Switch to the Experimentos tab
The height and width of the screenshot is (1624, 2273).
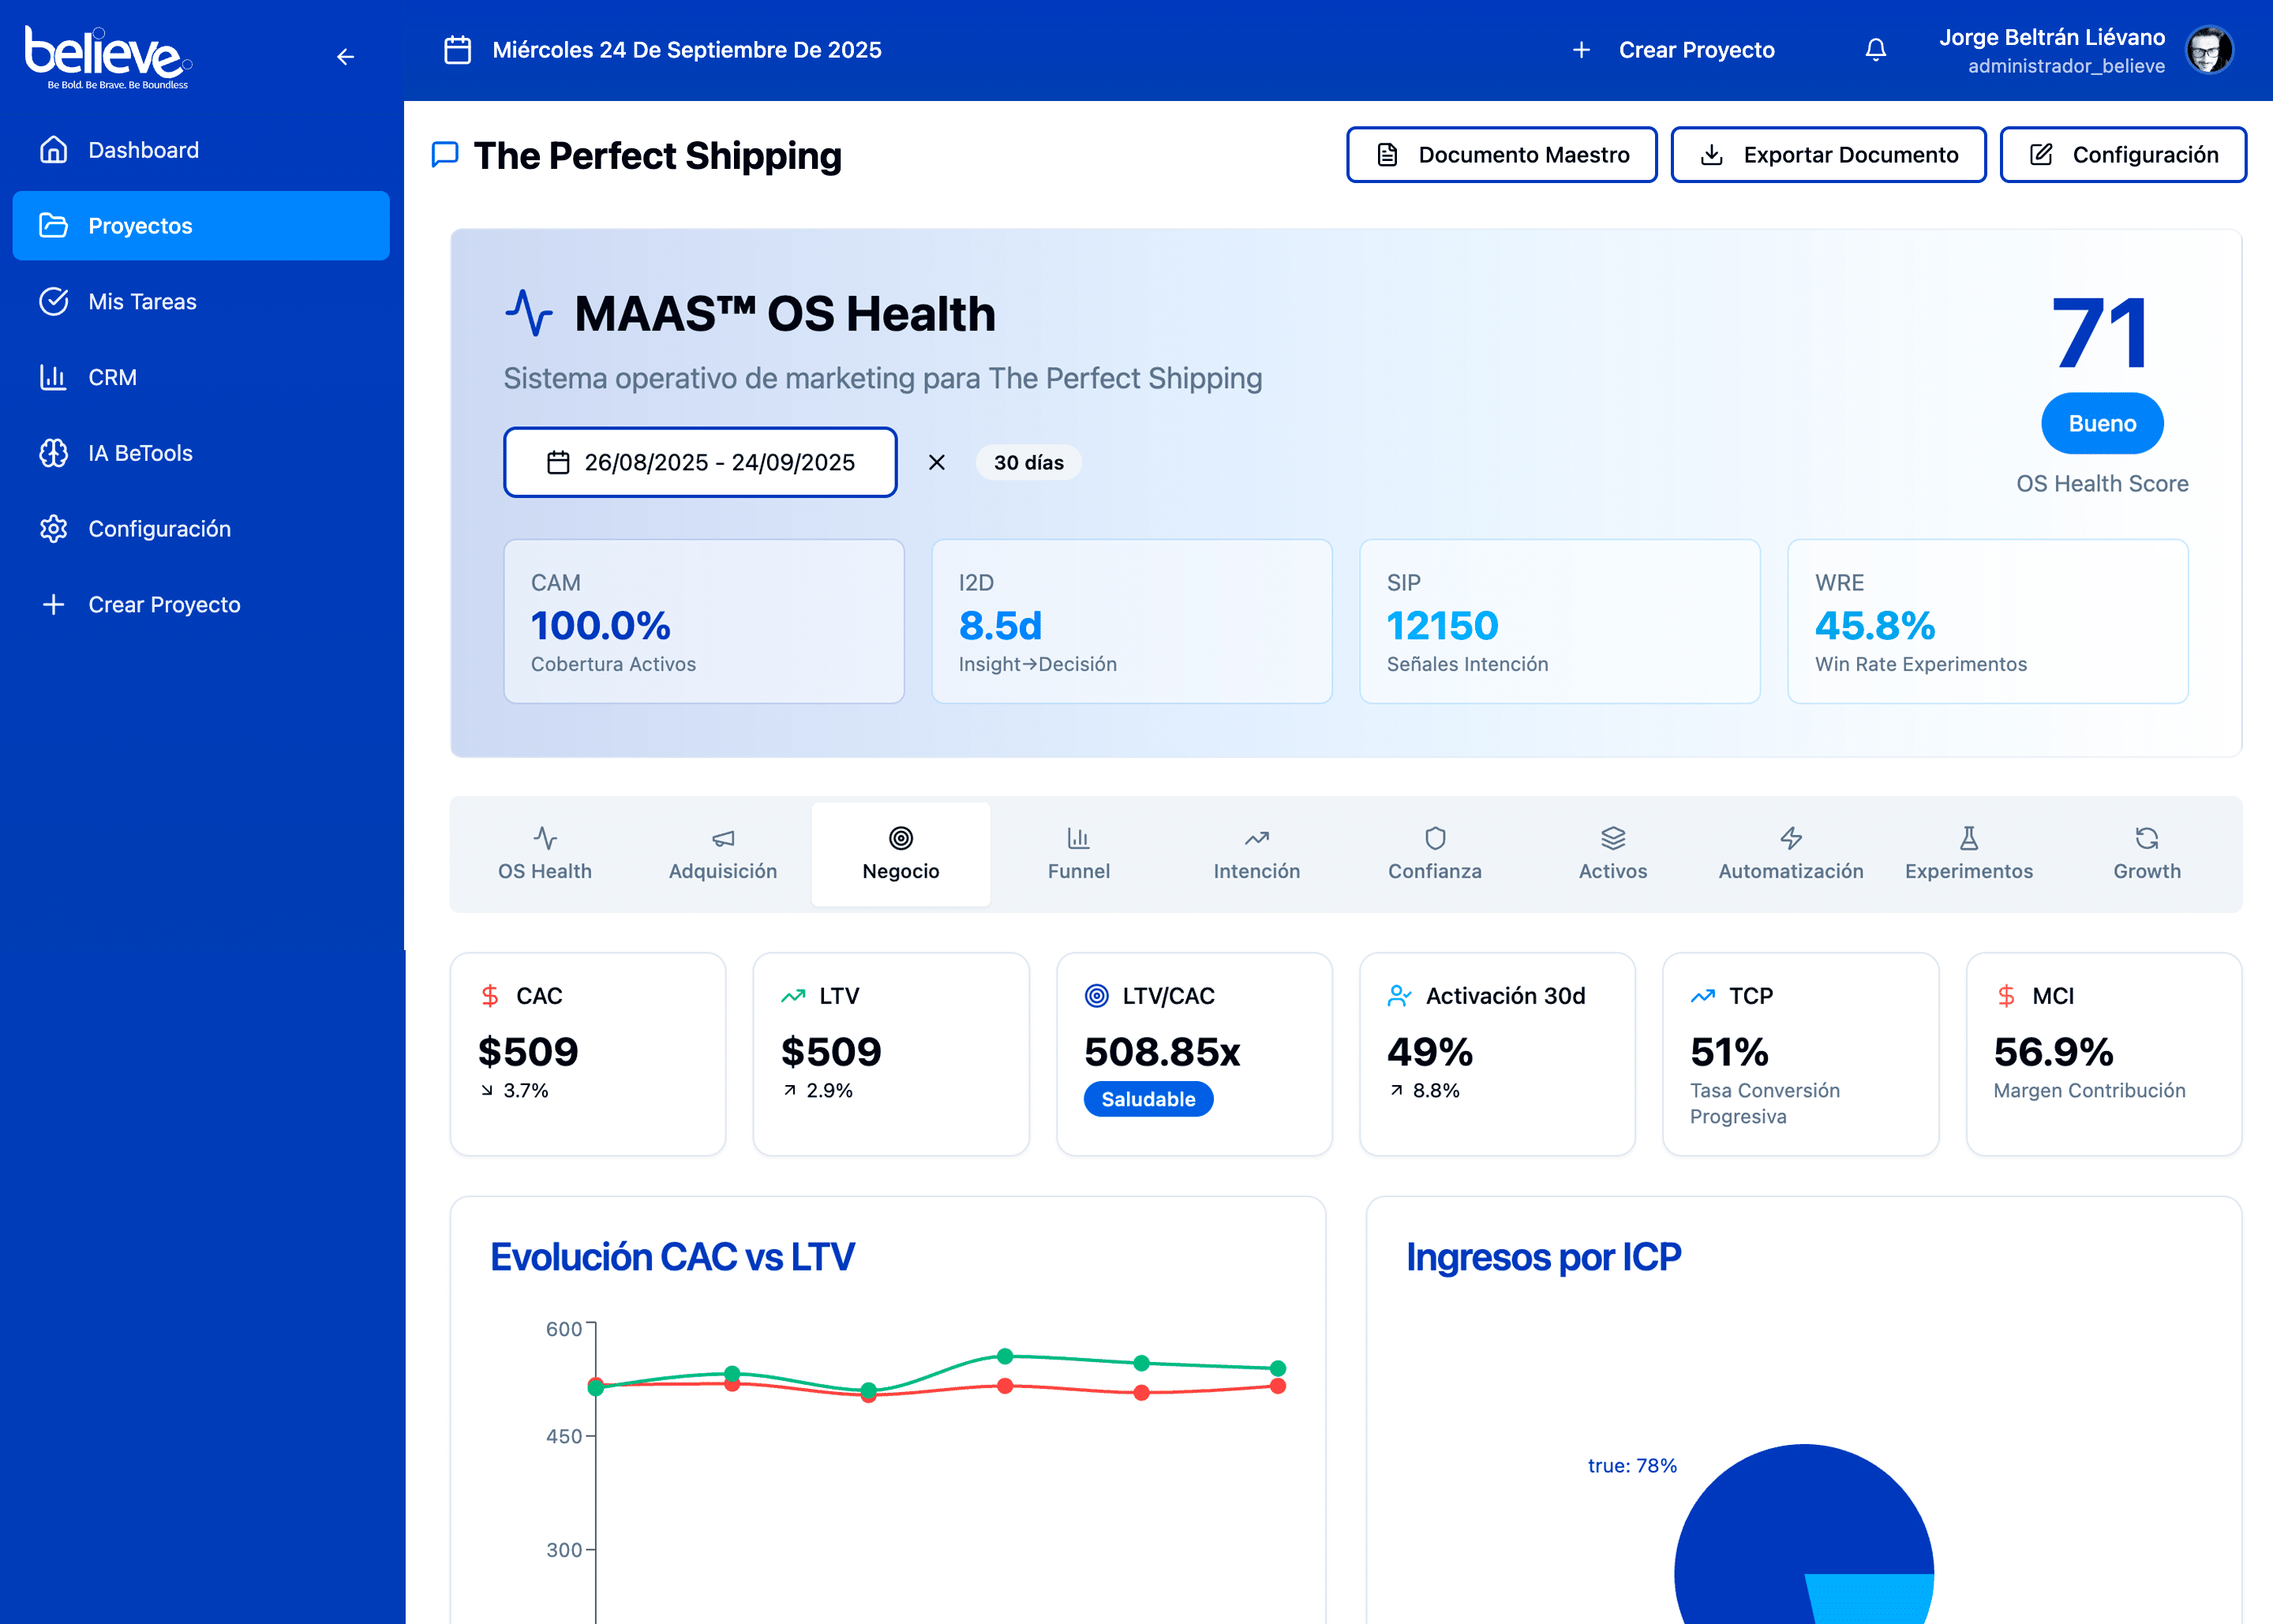click(1968, 854)
